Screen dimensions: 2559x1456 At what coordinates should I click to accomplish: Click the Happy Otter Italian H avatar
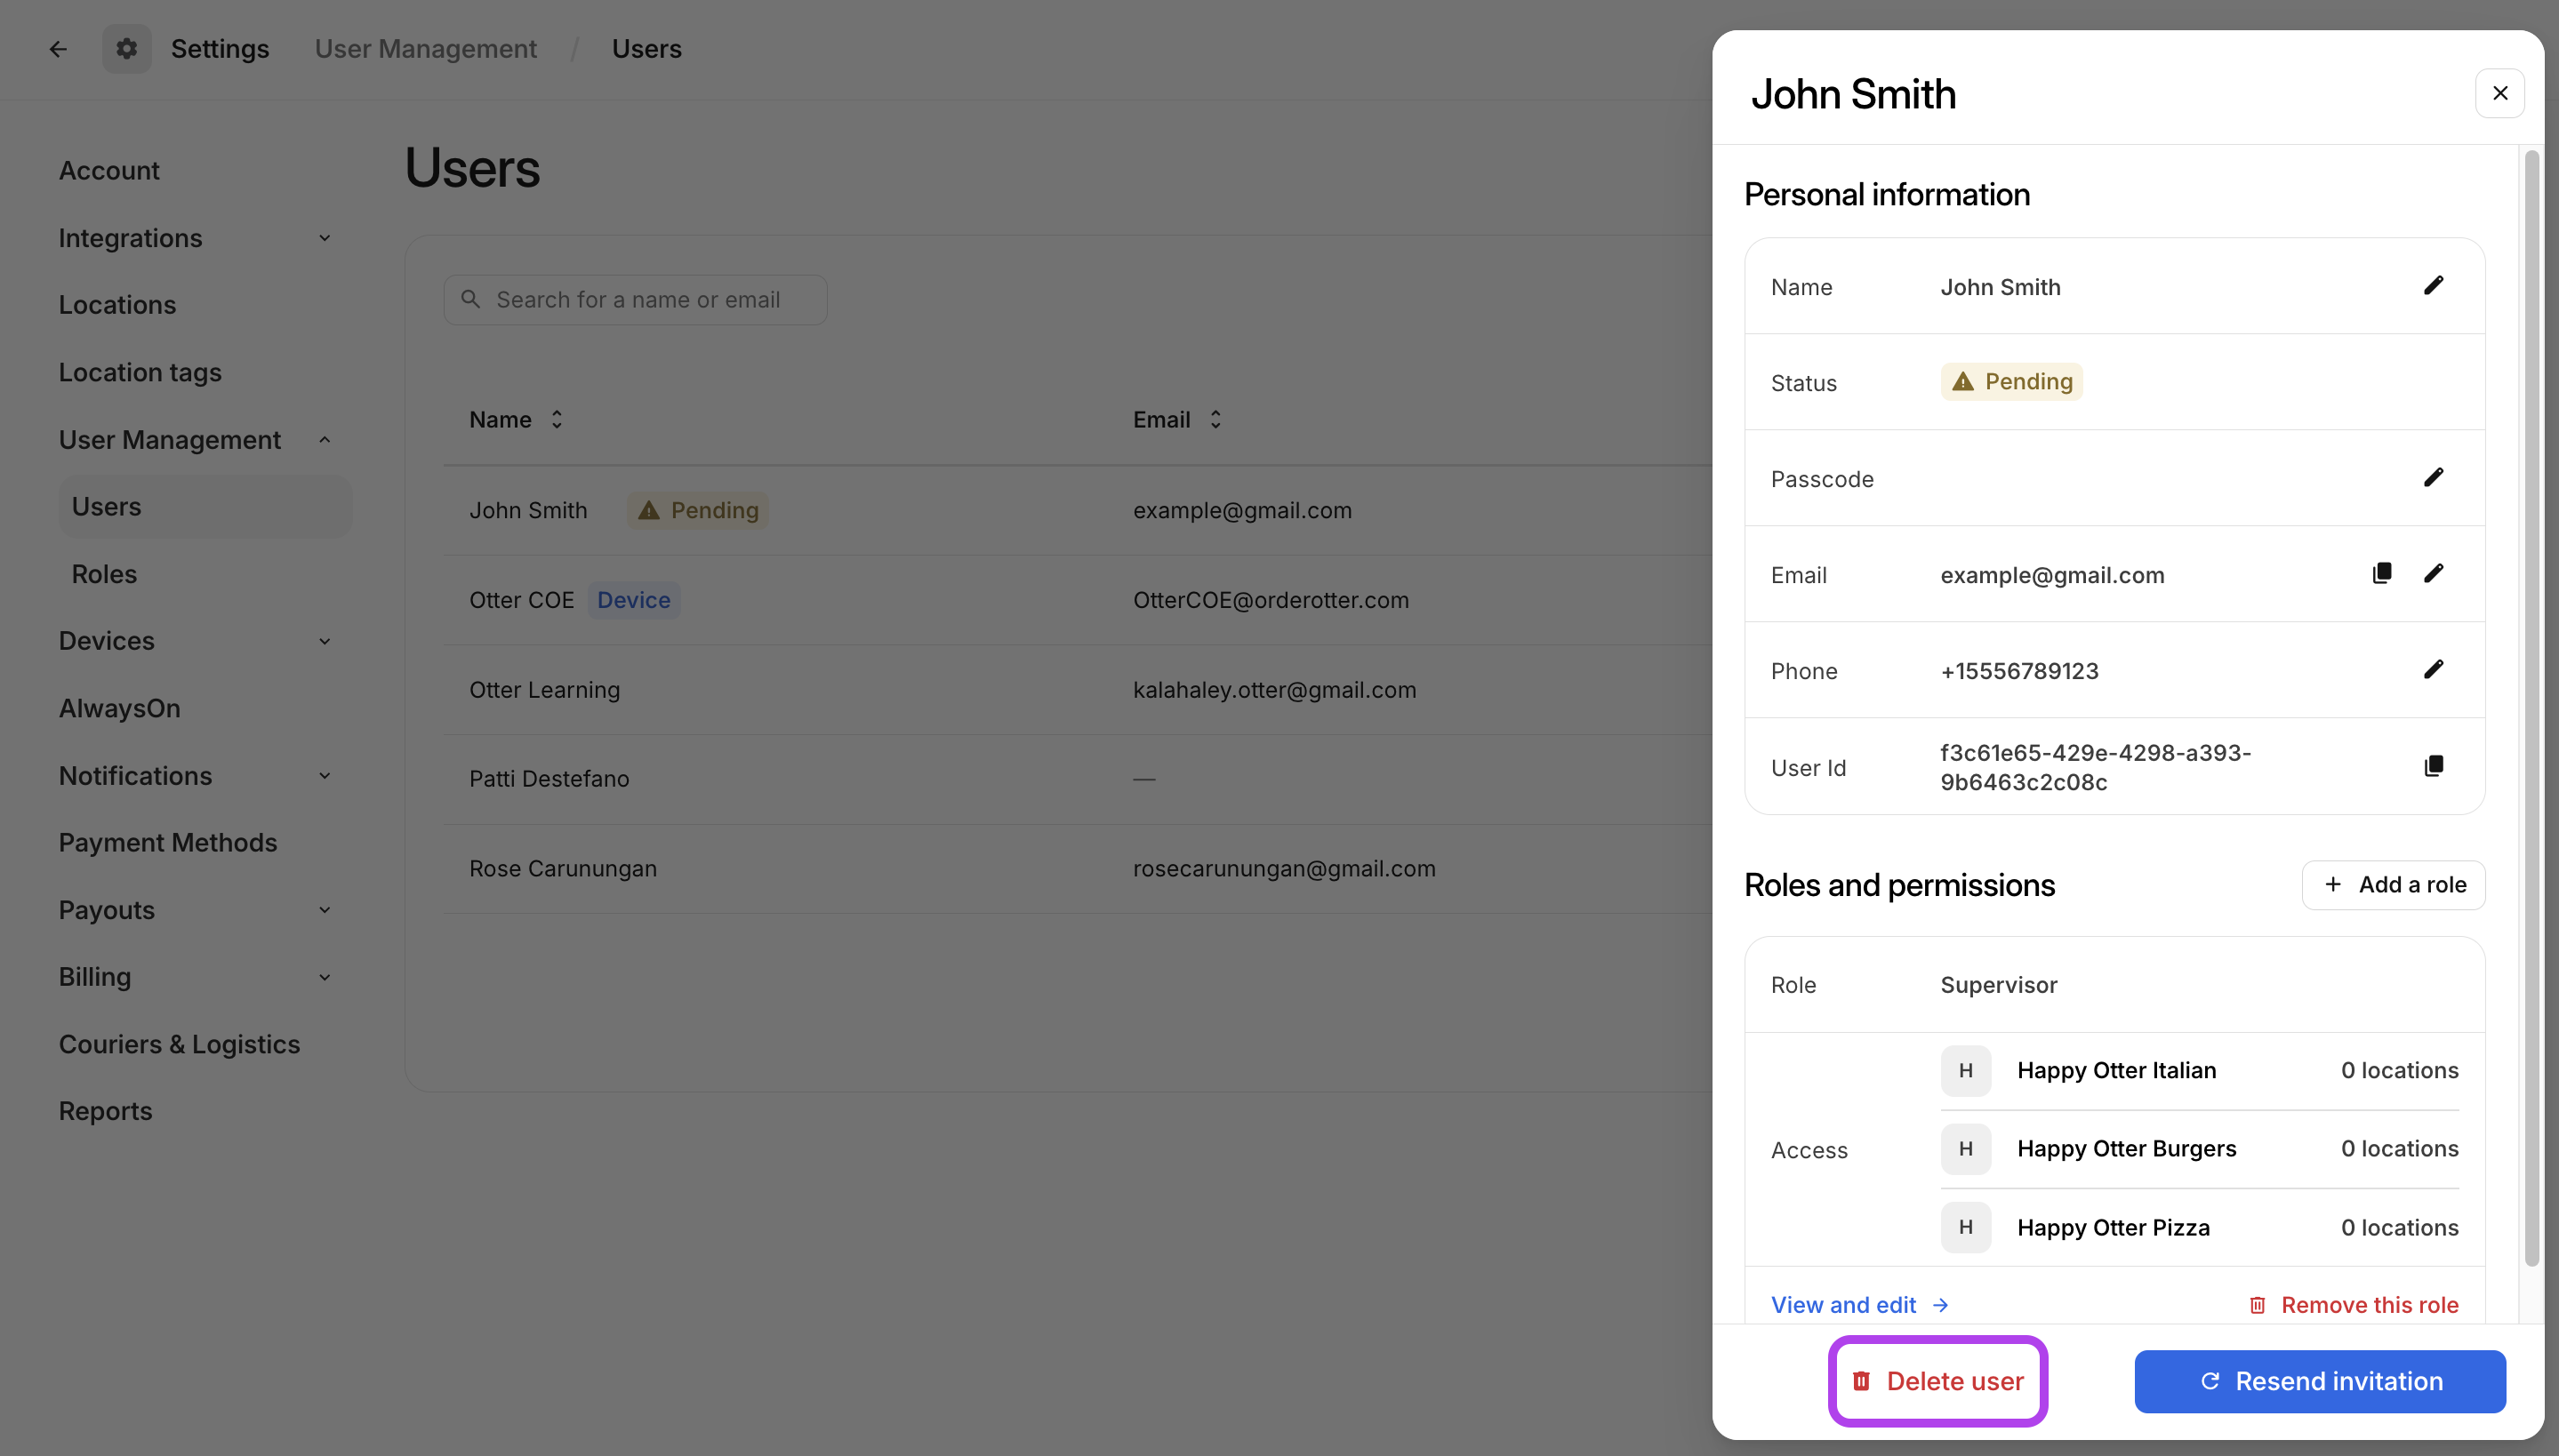[1965, 1070]
